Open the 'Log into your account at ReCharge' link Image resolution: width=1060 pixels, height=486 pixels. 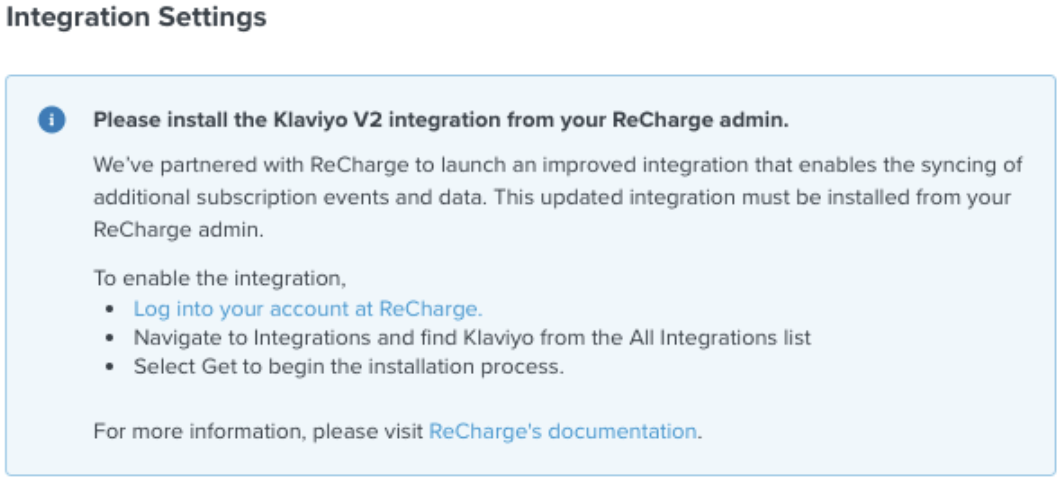(308, 309)
